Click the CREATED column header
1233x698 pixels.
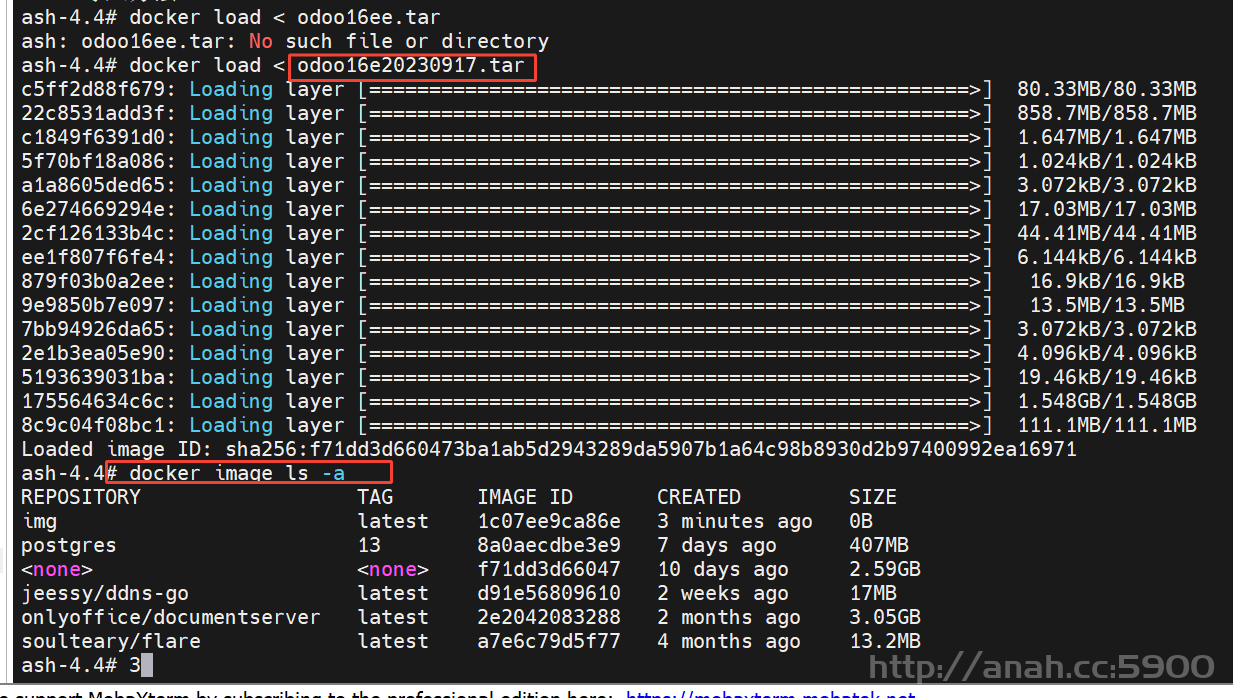point(699,498)
